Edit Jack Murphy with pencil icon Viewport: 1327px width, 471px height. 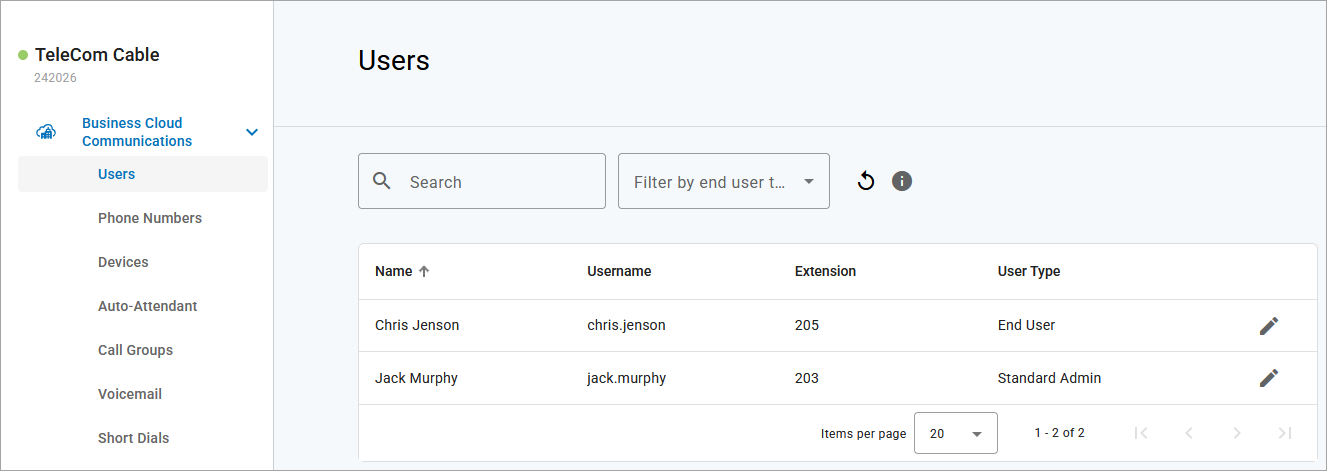pyautogui.click(x=1269, y=377)
